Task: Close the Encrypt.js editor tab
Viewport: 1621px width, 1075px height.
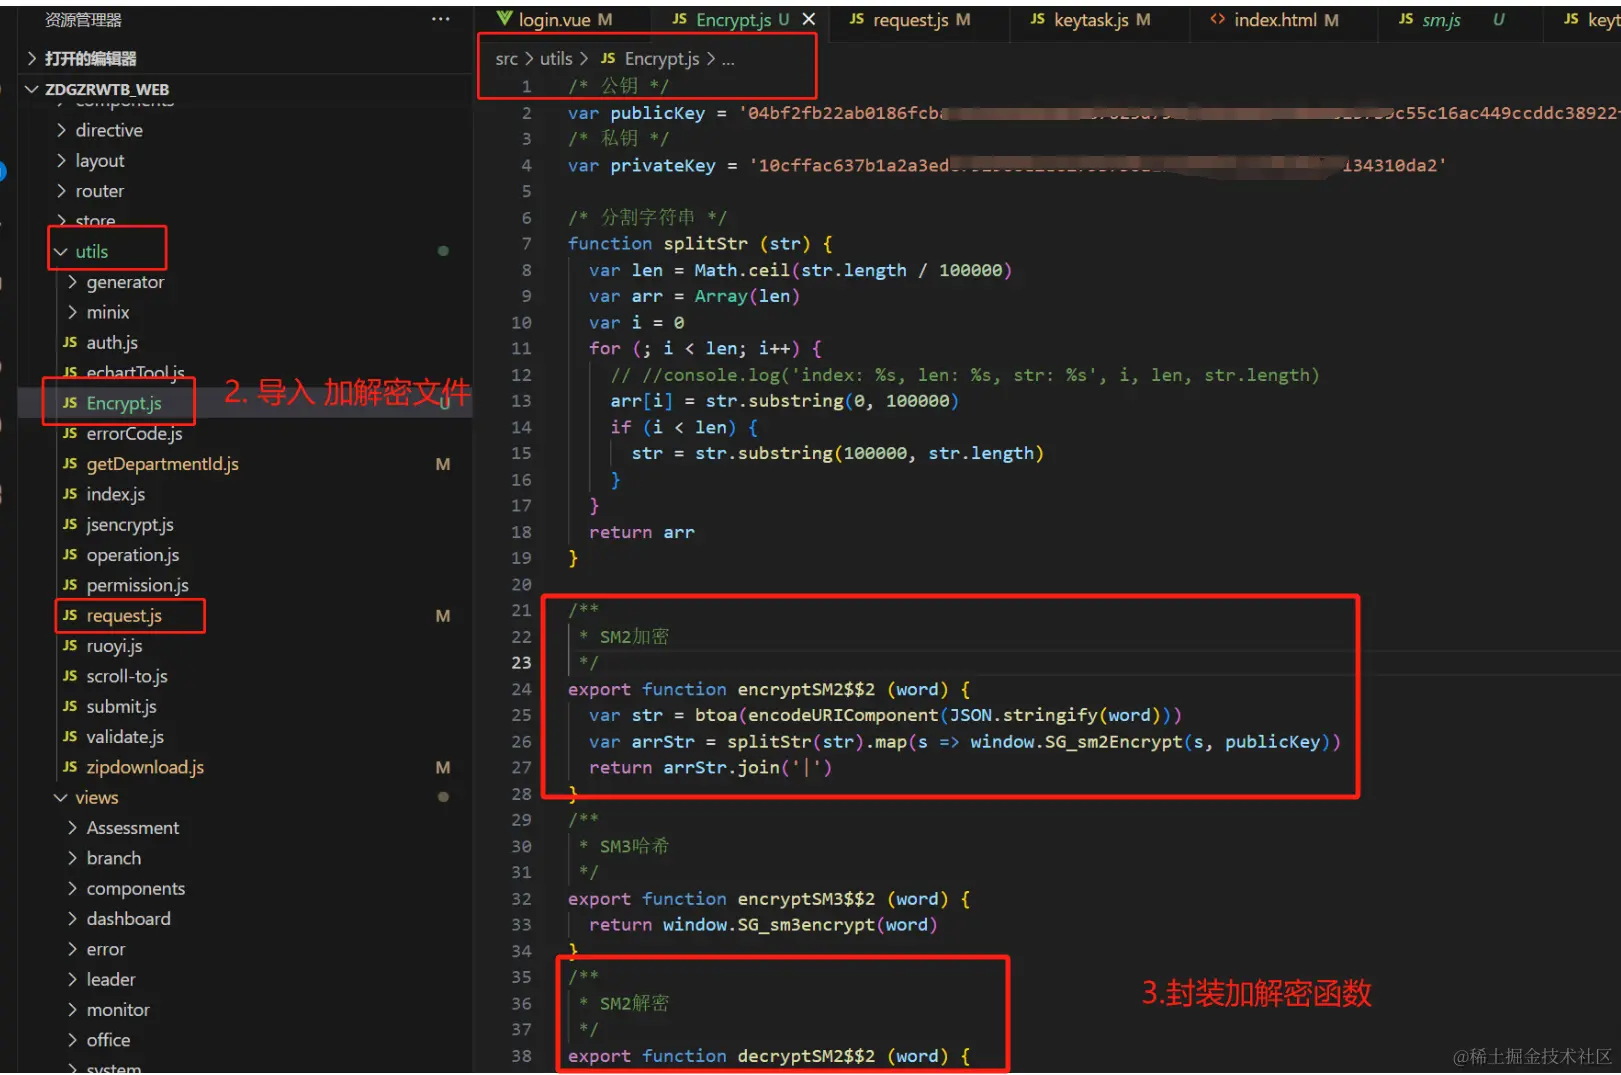Action: tap(809, 19)
